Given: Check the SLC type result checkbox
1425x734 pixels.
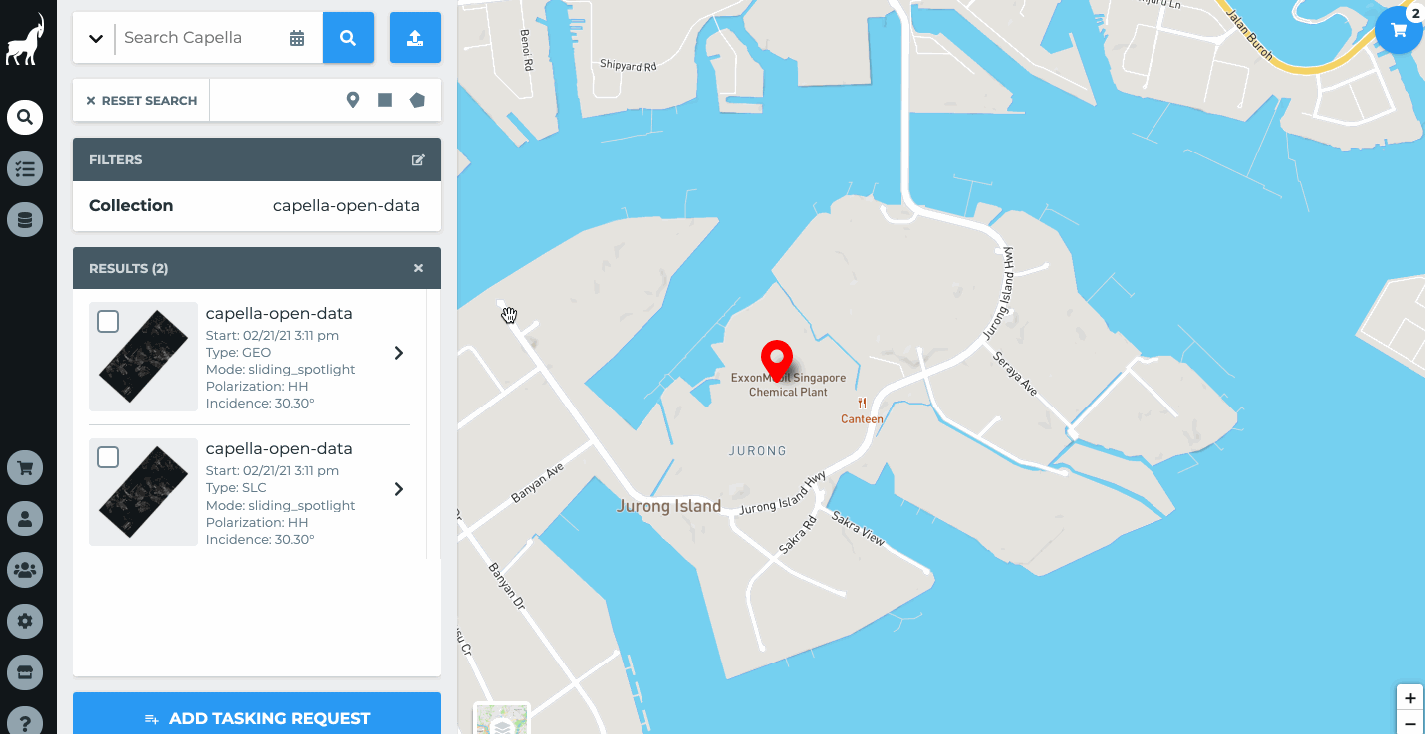Looking at the screenshot, I should [x=108, y=457].
